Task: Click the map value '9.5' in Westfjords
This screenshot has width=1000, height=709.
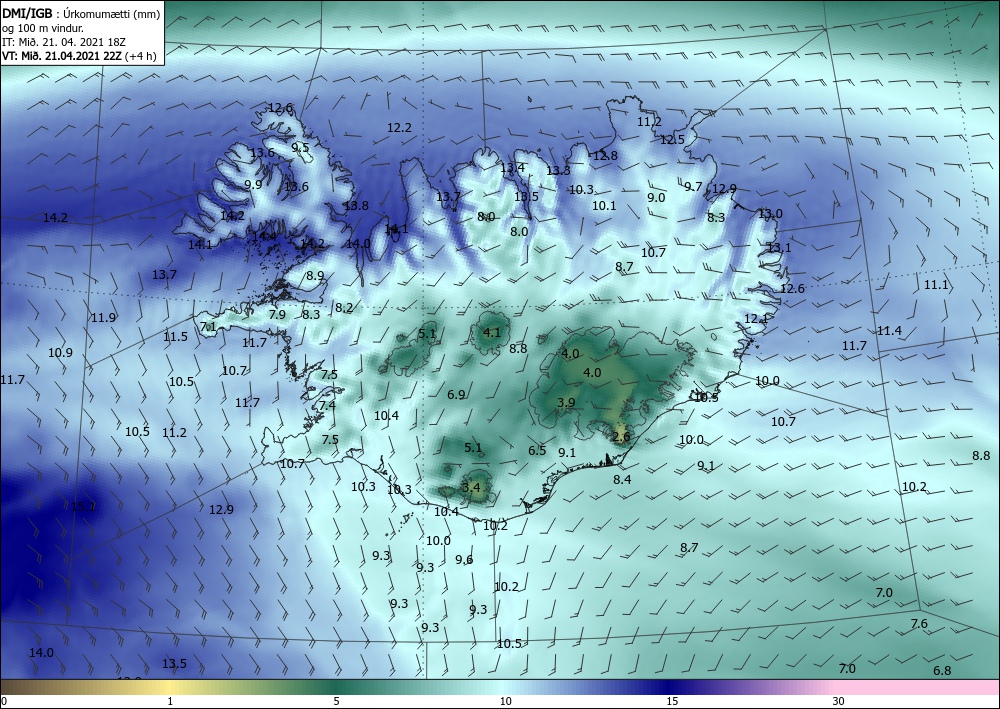Action: tap(300, 148)
